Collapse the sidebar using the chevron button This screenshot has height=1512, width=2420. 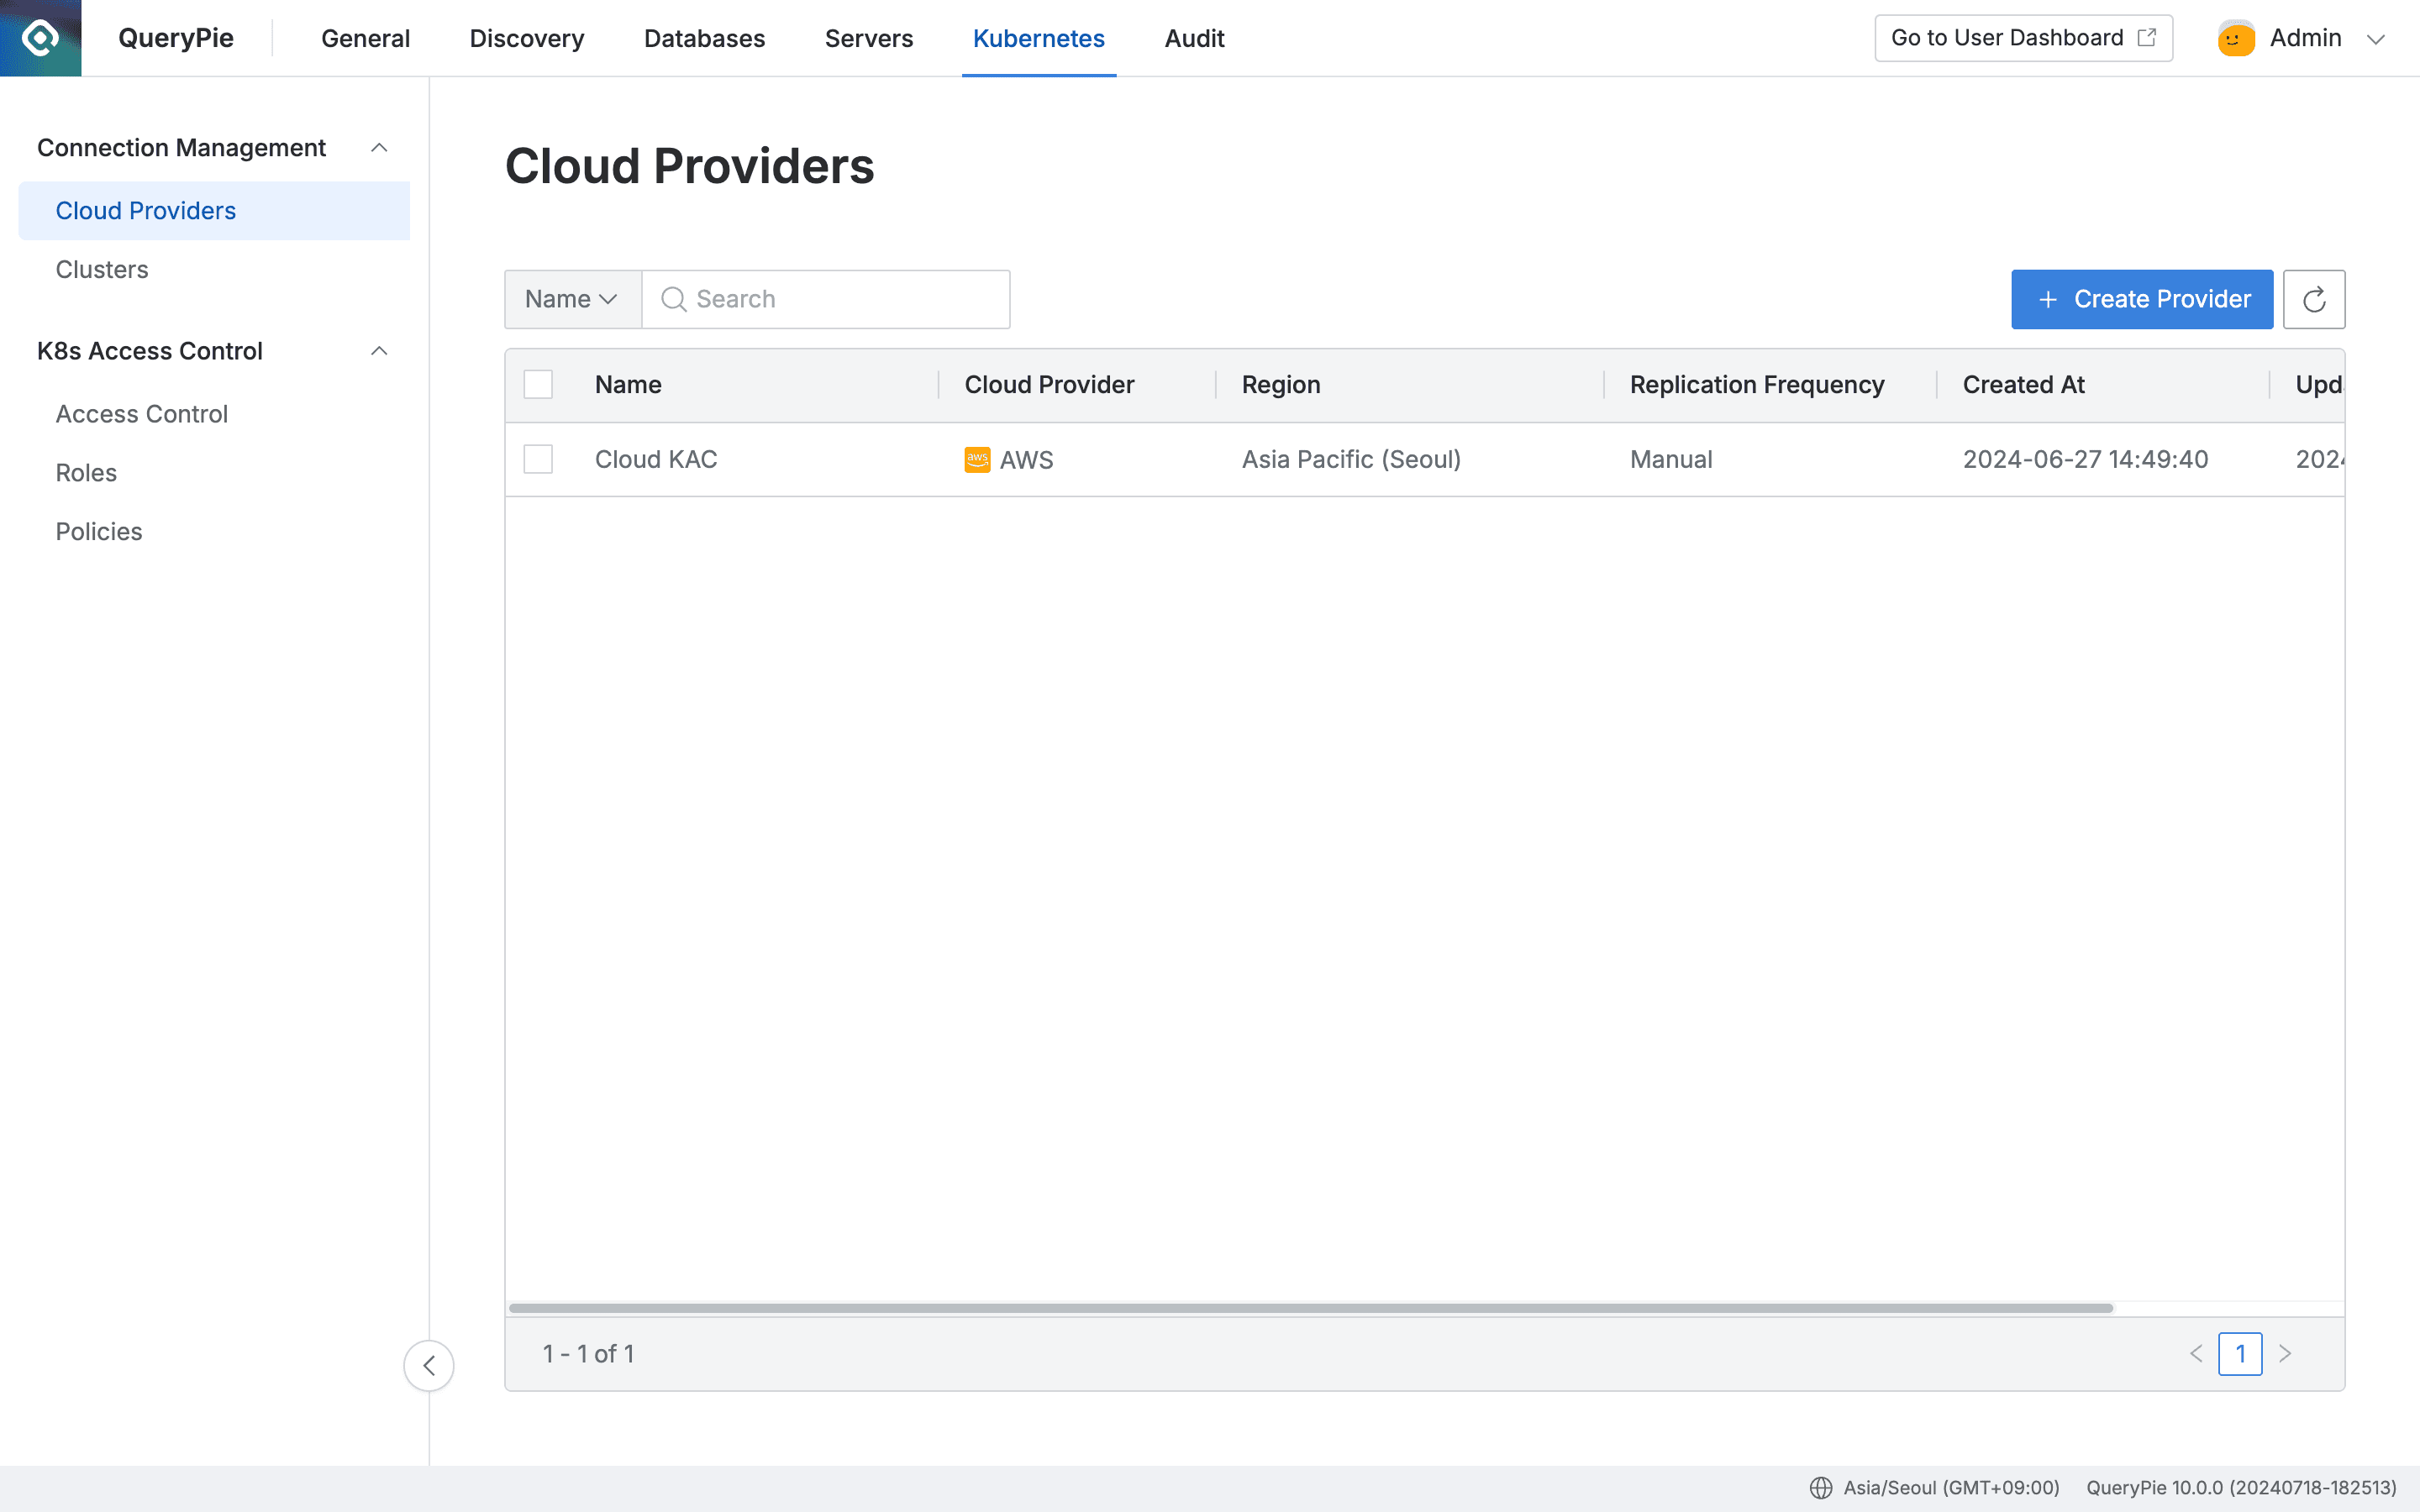point(429,1365)
